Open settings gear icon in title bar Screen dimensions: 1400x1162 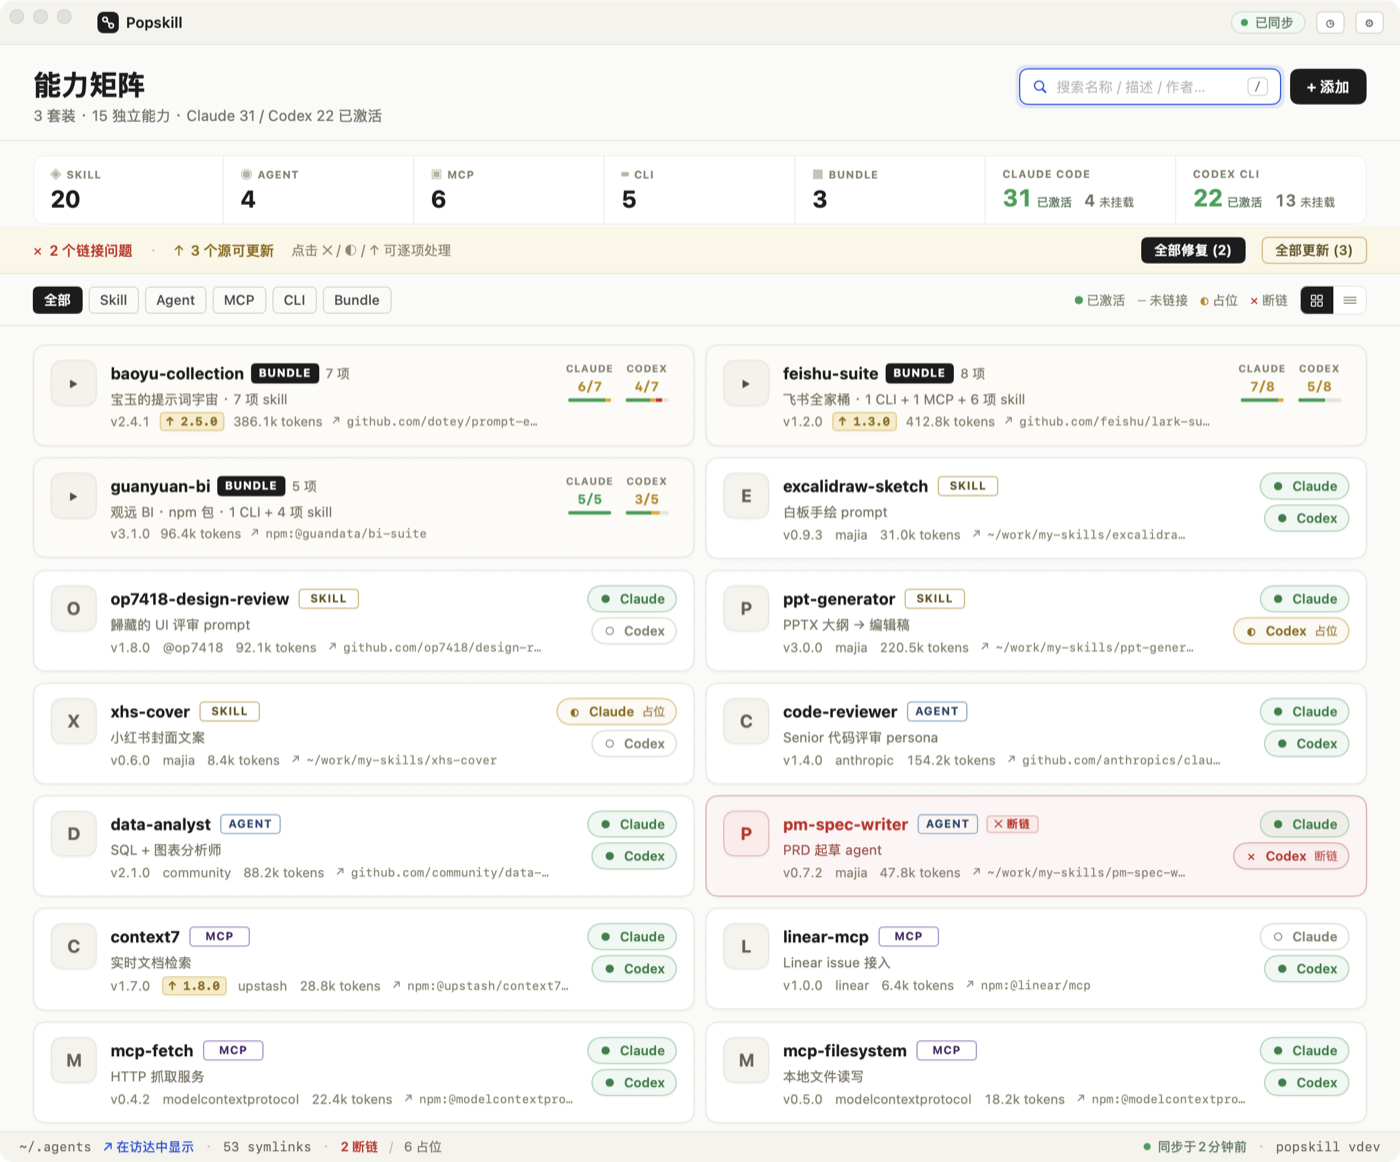(1369, 23)
